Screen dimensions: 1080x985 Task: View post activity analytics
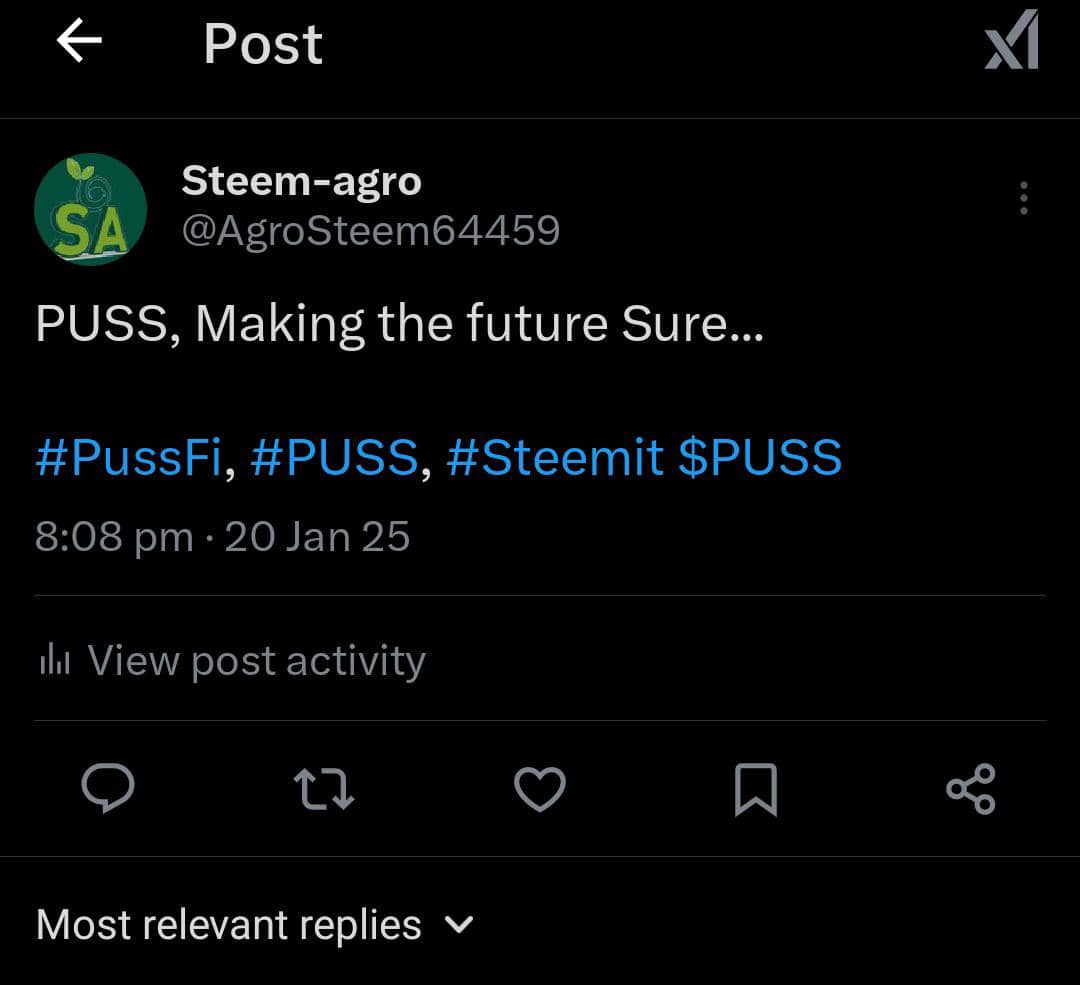pos(256,660)
